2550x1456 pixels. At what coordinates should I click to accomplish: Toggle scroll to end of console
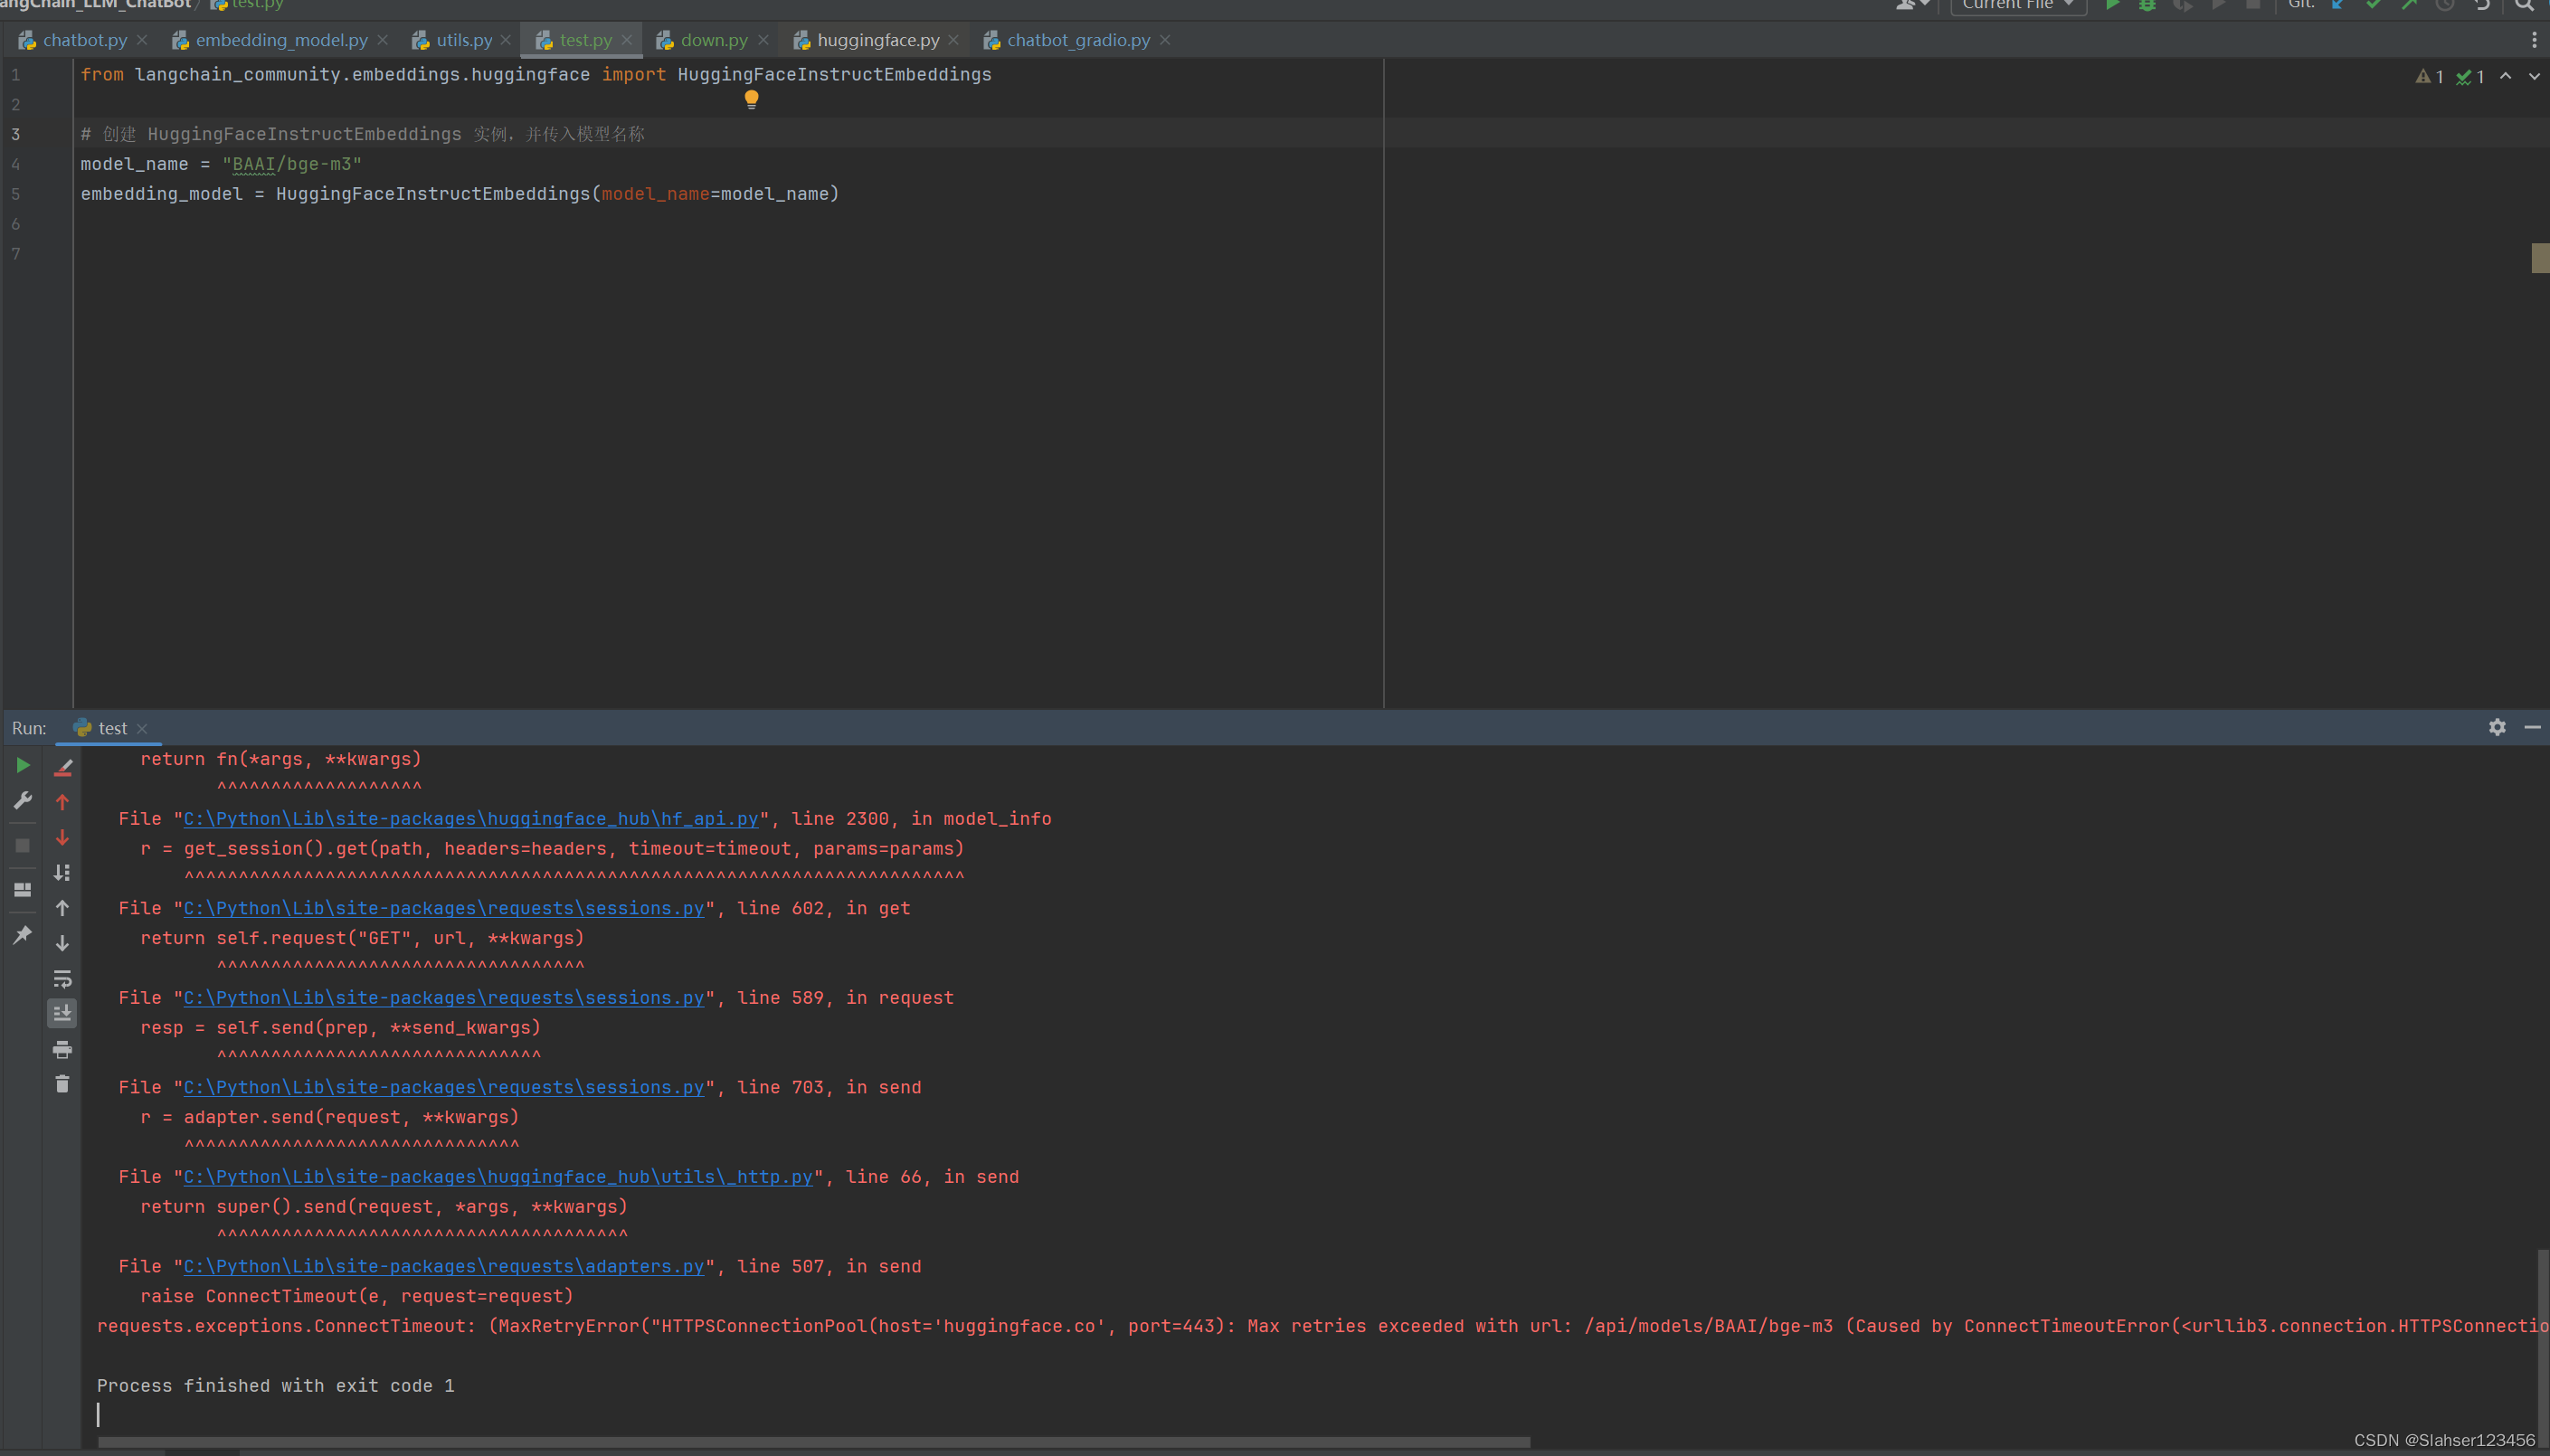(62, 1014)
